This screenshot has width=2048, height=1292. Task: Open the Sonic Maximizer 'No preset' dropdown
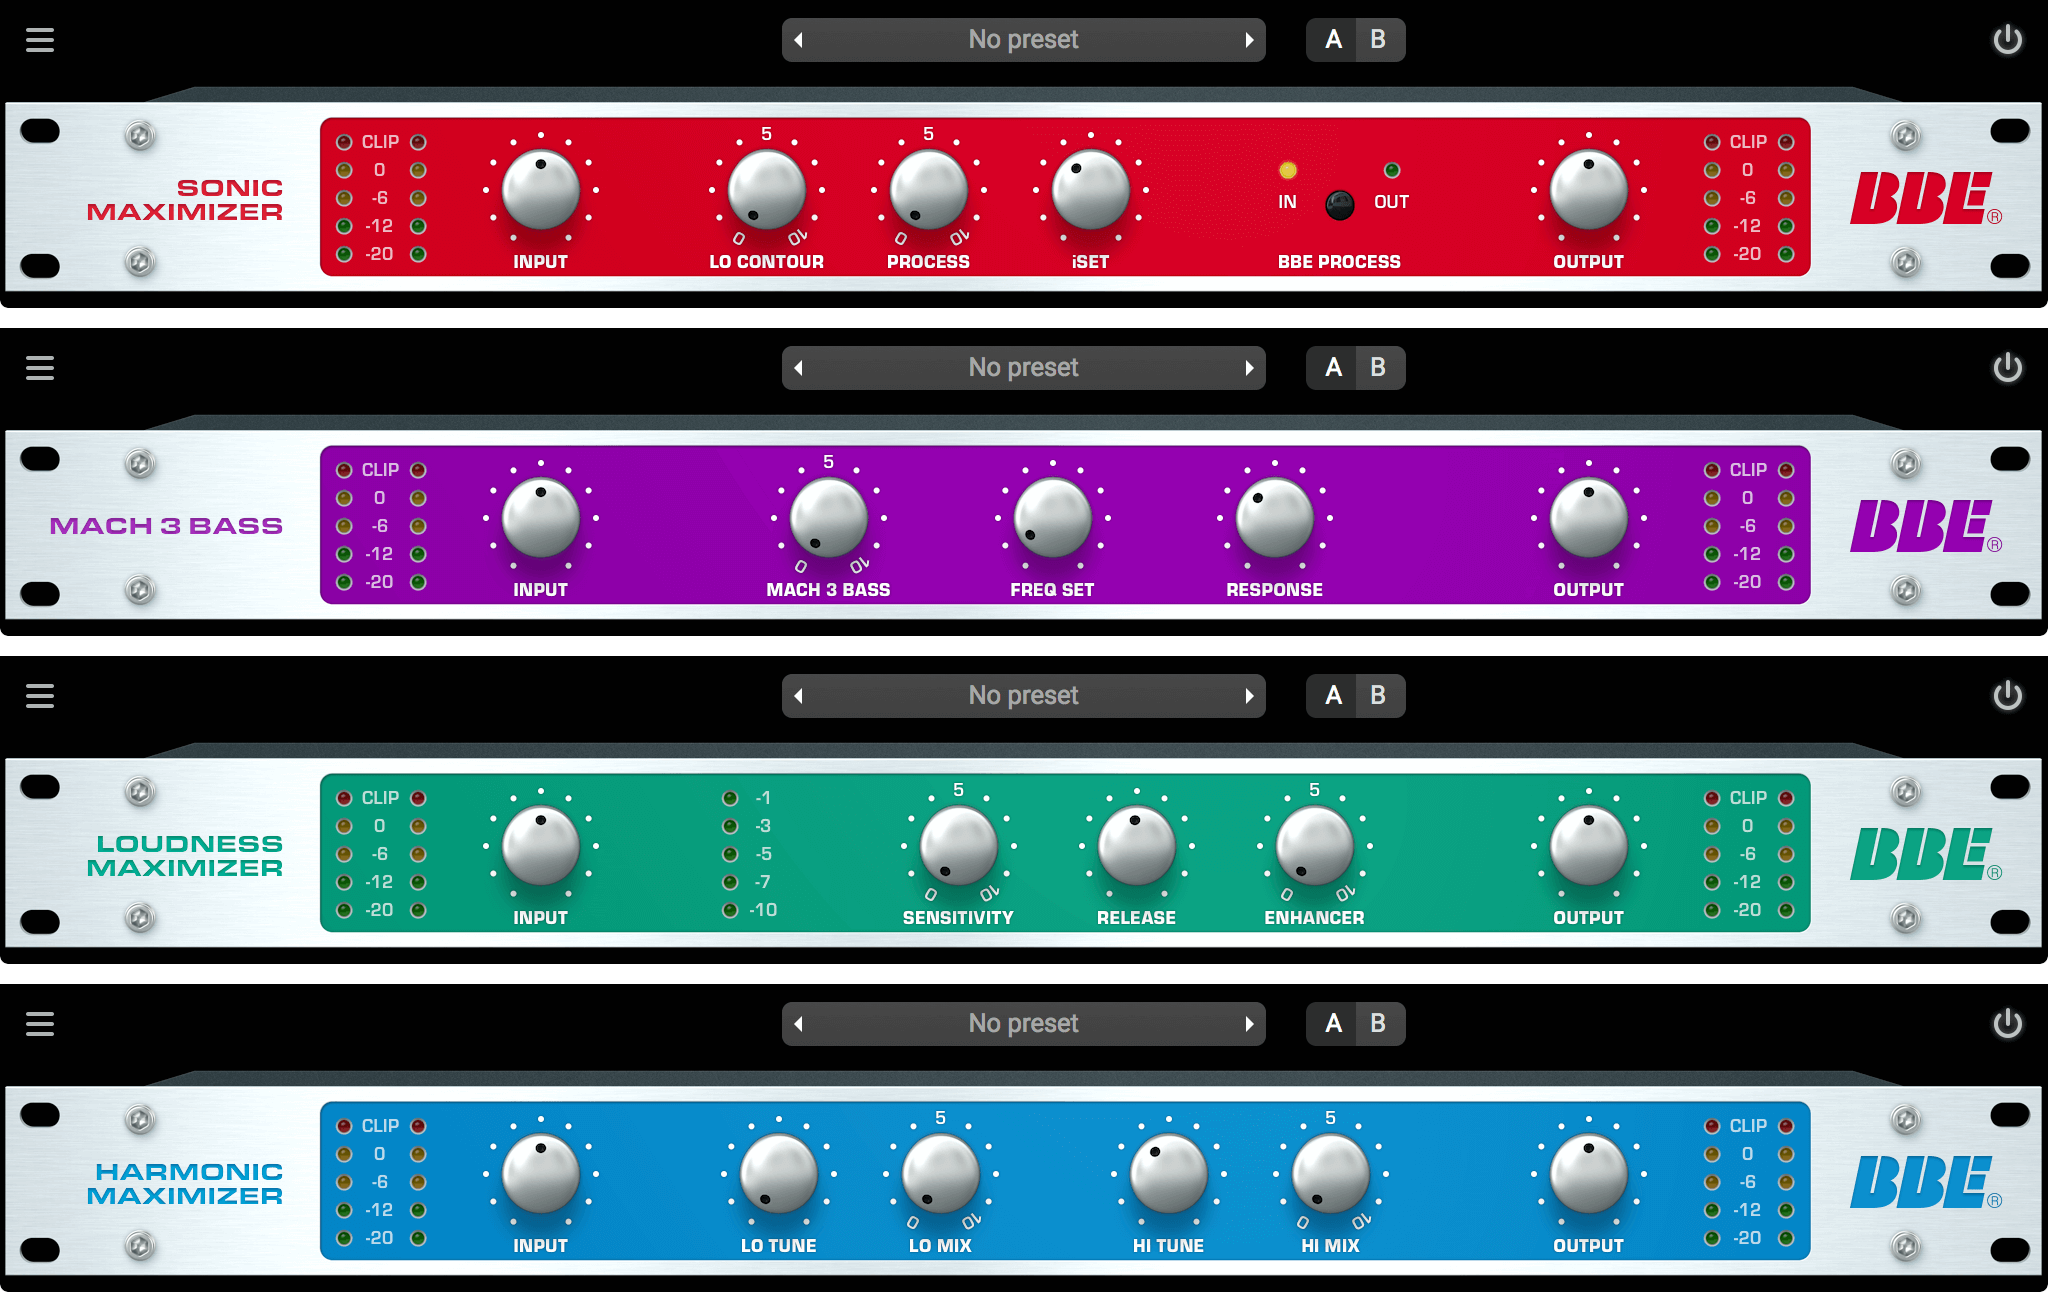(1023, 40)
